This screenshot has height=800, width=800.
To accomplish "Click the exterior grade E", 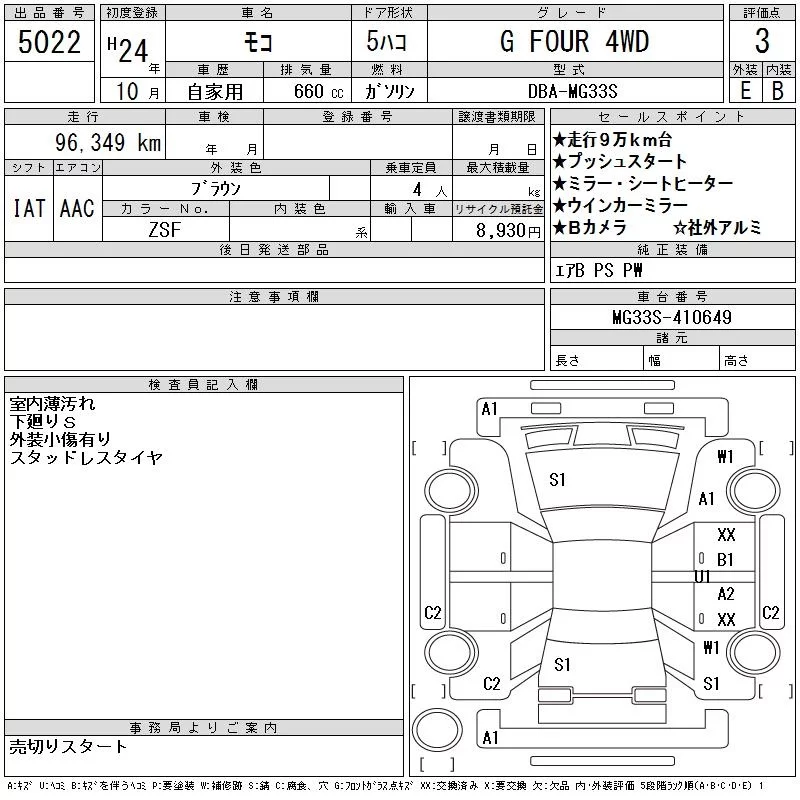I will 745,90.
